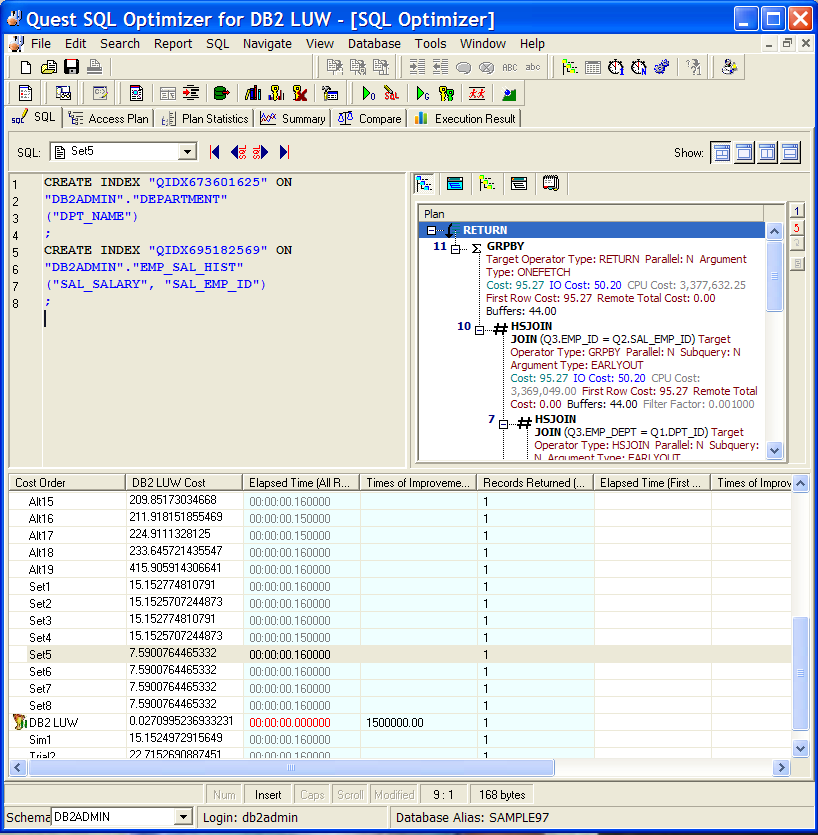Screen dimensions: 818x835
Task: Jump to last SQL with the blue arrow
Action: [x=285, y=152]
